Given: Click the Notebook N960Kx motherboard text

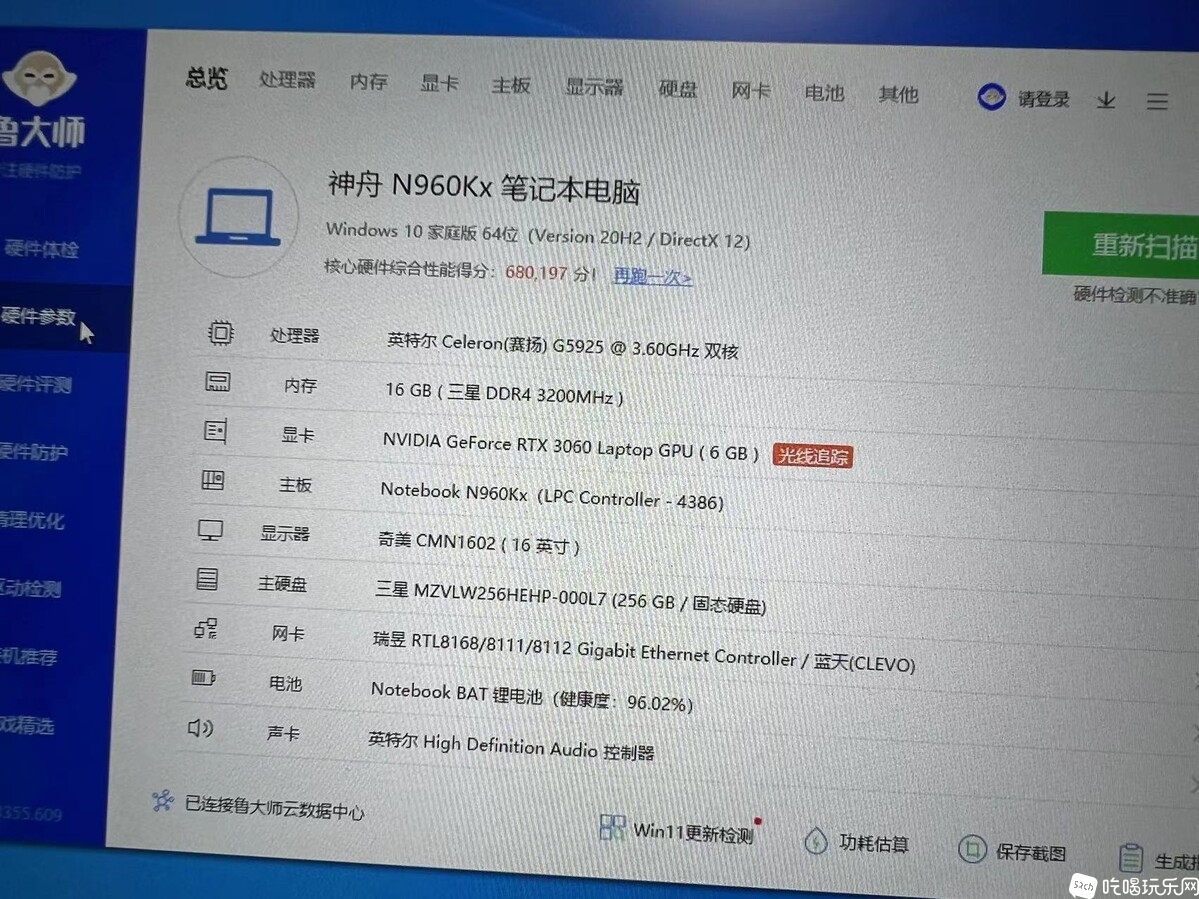Looking at the screenshot, I should pyautogui.click(x=551, y=495).
